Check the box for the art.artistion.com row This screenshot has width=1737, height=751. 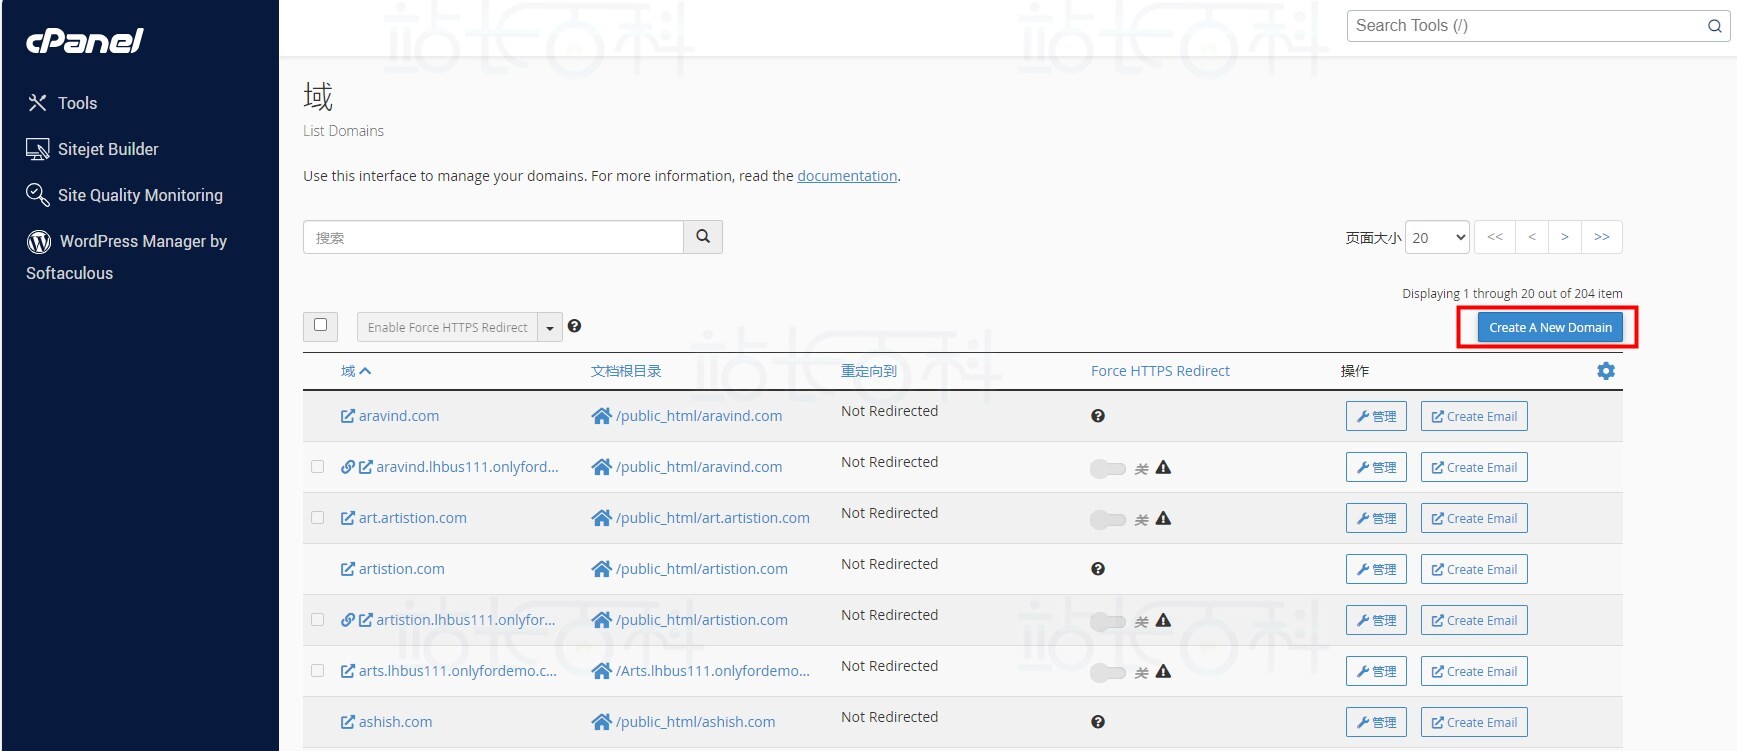pos(318,518)
